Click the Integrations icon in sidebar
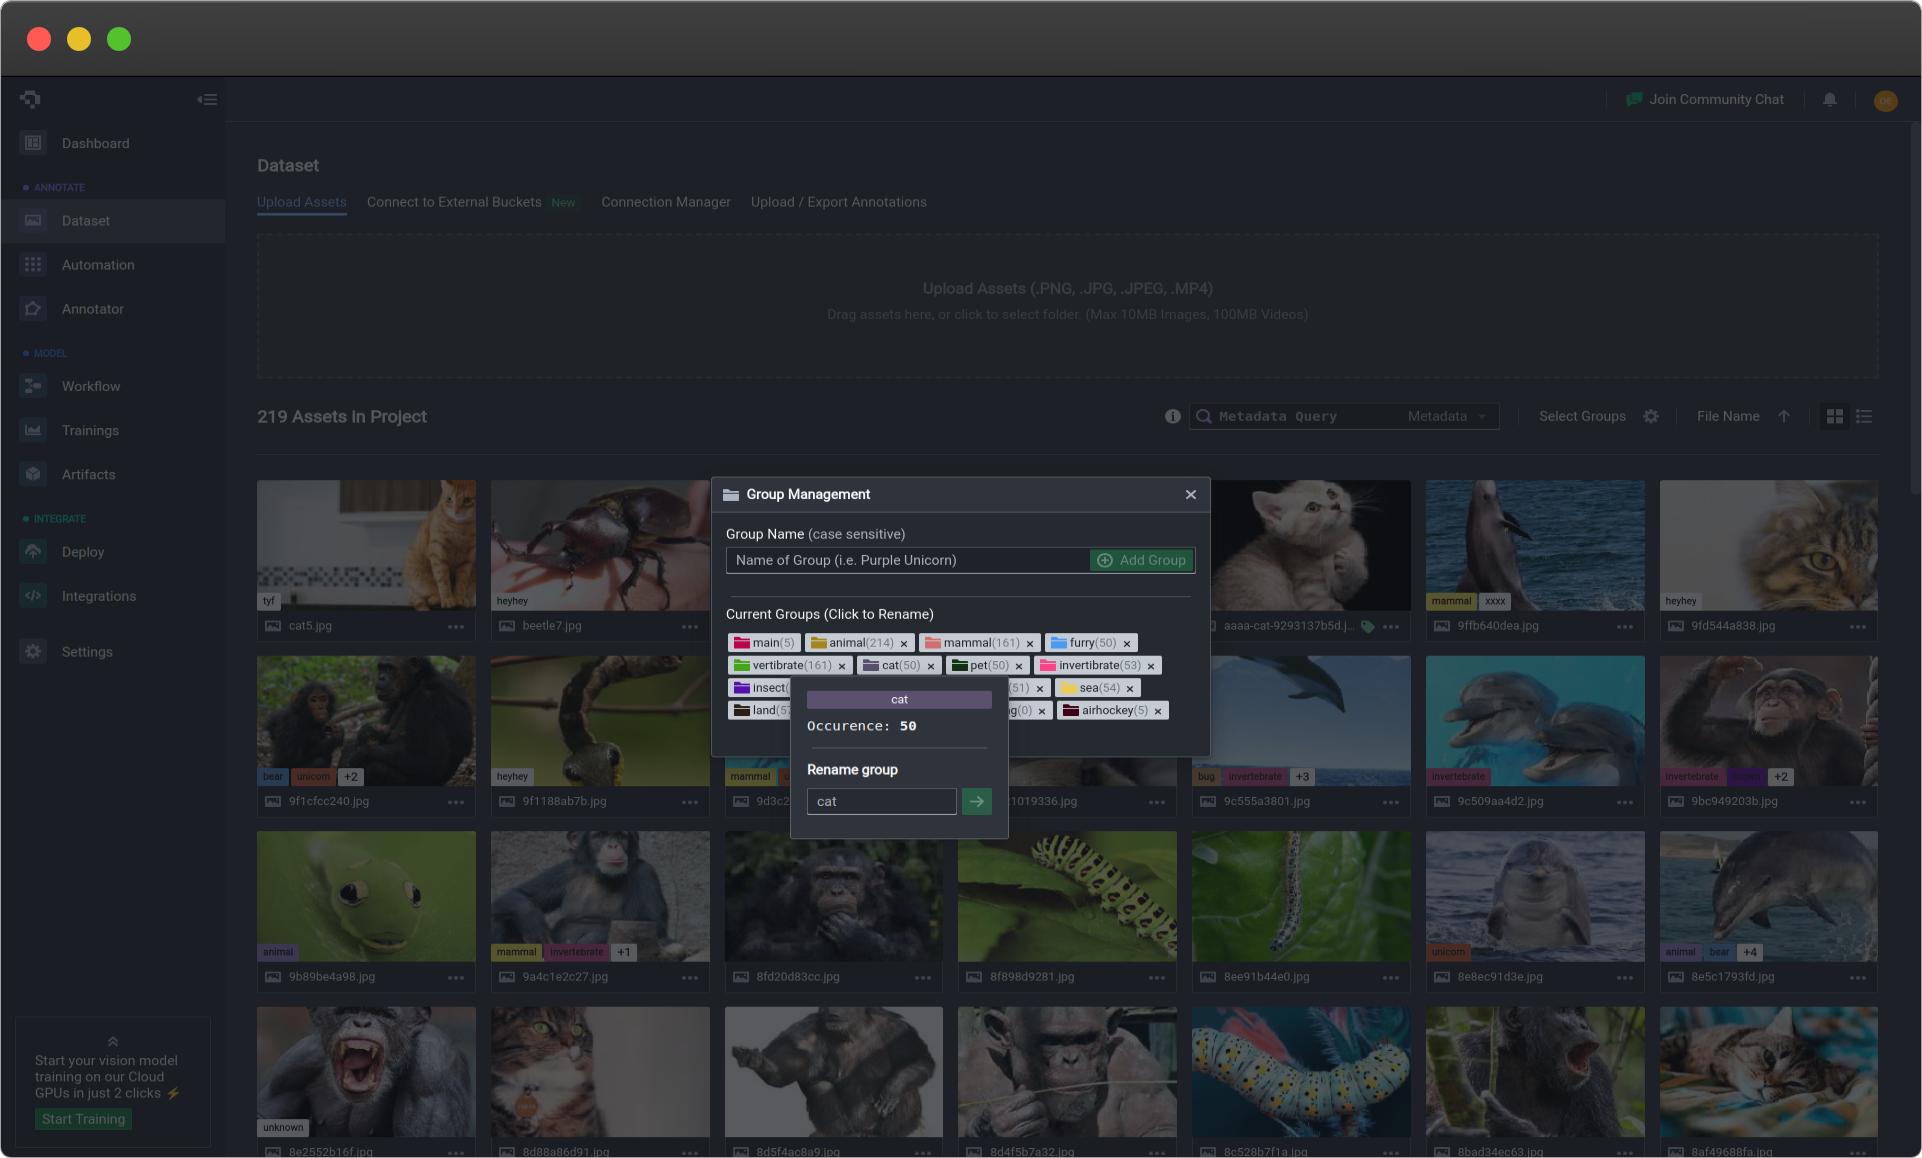 click(33, 595)
